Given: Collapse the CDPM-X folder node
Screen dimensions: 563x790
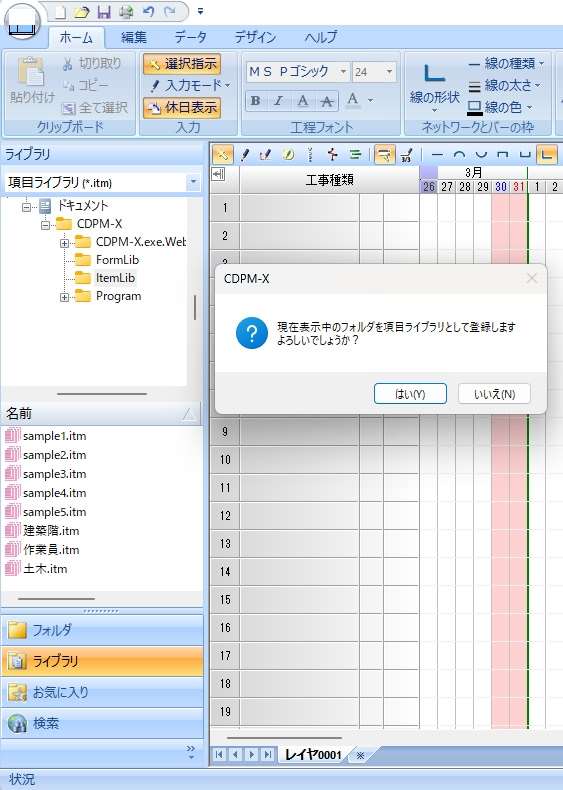Looking at the screenshot, I should (45, 225).
